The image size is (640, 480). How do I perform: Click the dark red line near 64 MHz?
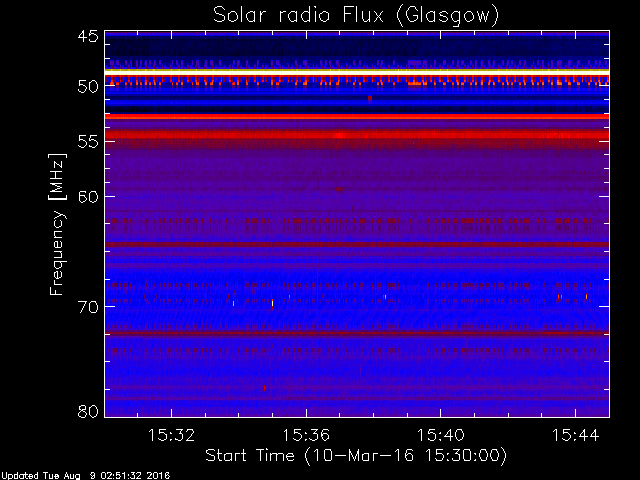(x=357, y=244)
